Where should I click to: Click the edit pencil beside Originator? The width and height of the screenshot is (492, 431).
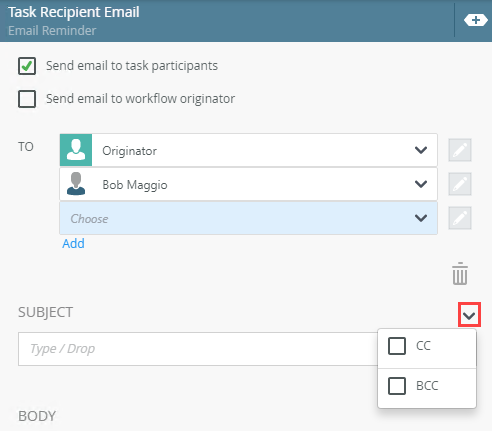point(460,150)
